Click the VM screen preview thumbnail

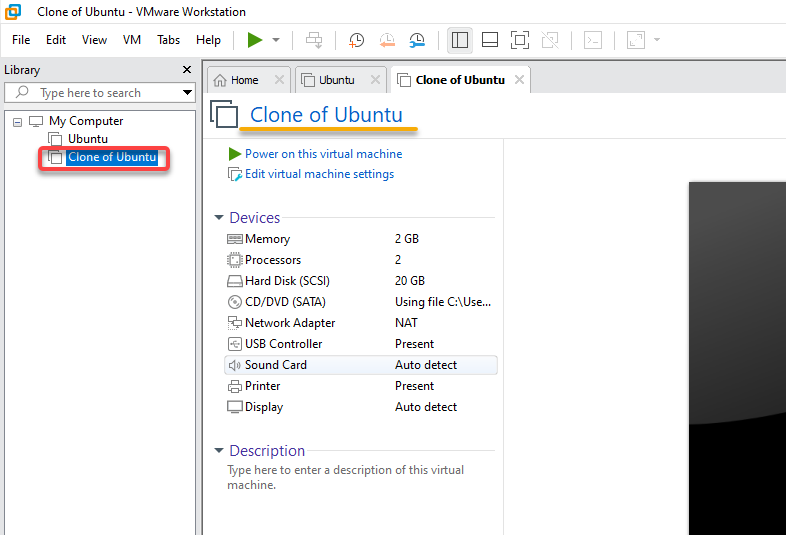pos(737,358)
